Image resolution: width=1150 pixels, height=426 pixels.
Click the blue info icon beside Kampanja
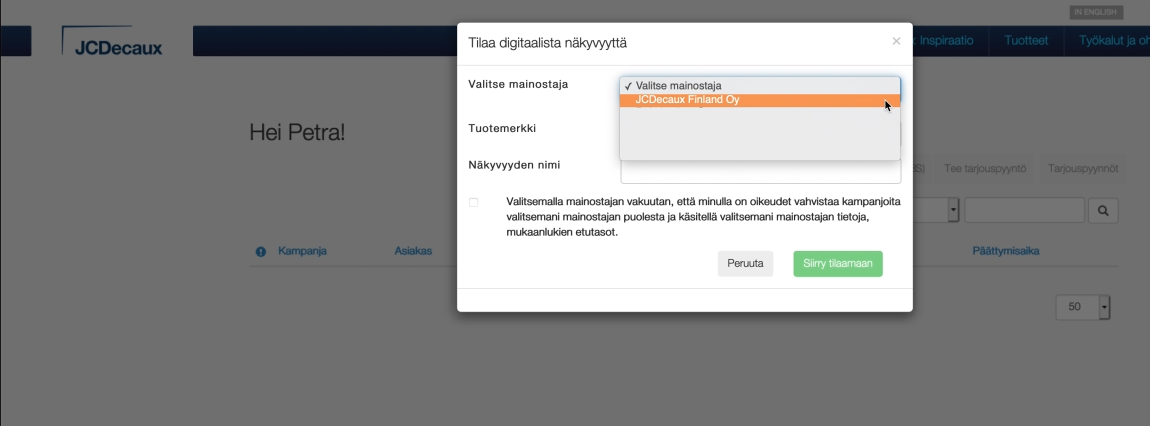(260, 251)
